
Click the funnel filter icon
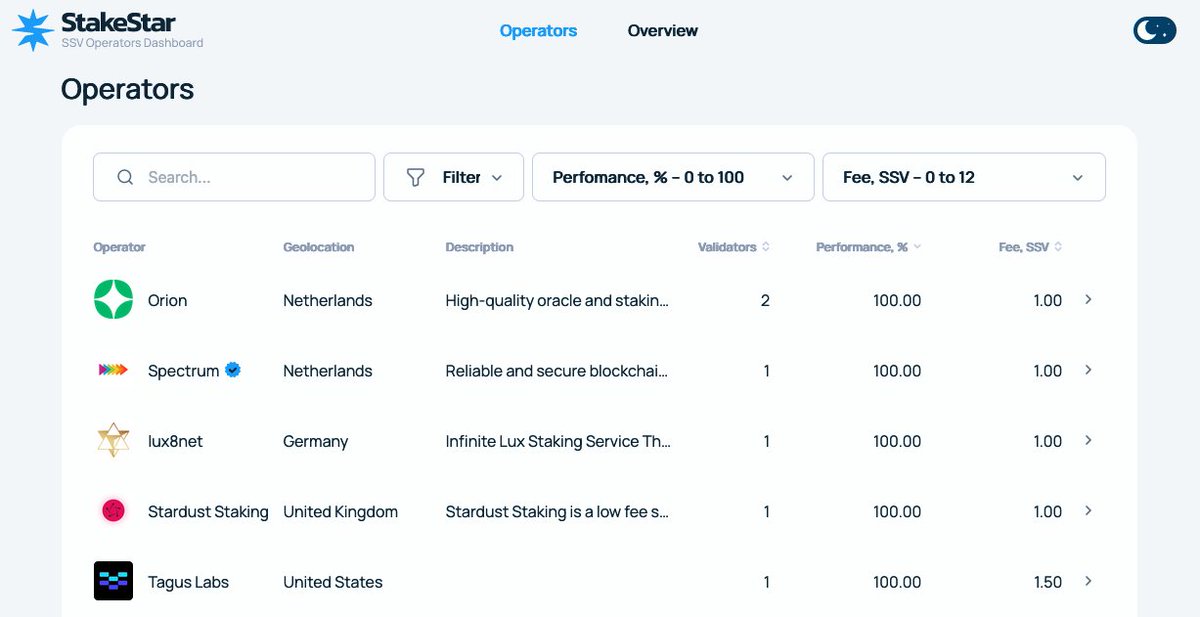pos(415,177)
